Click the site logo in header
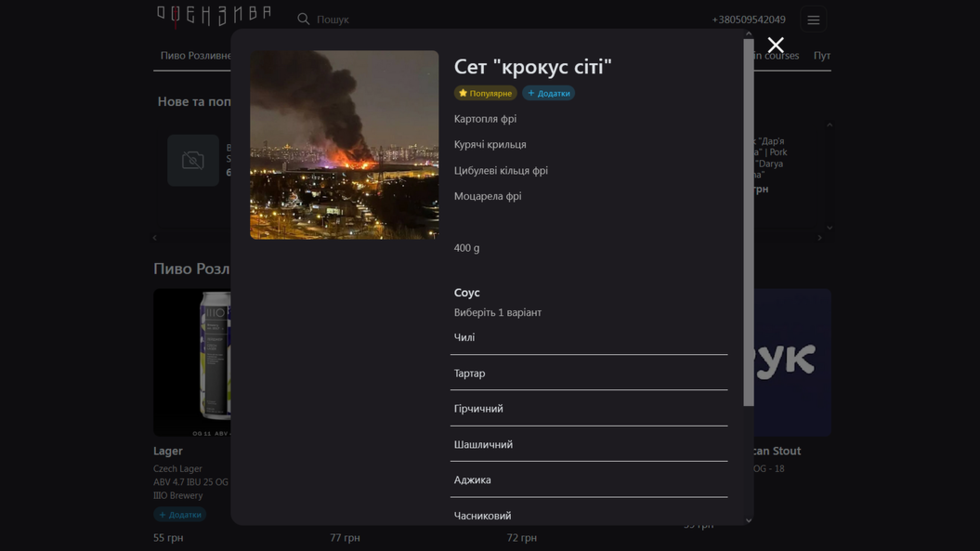Viewport: 980px width, 551px height. click(214, 15)
